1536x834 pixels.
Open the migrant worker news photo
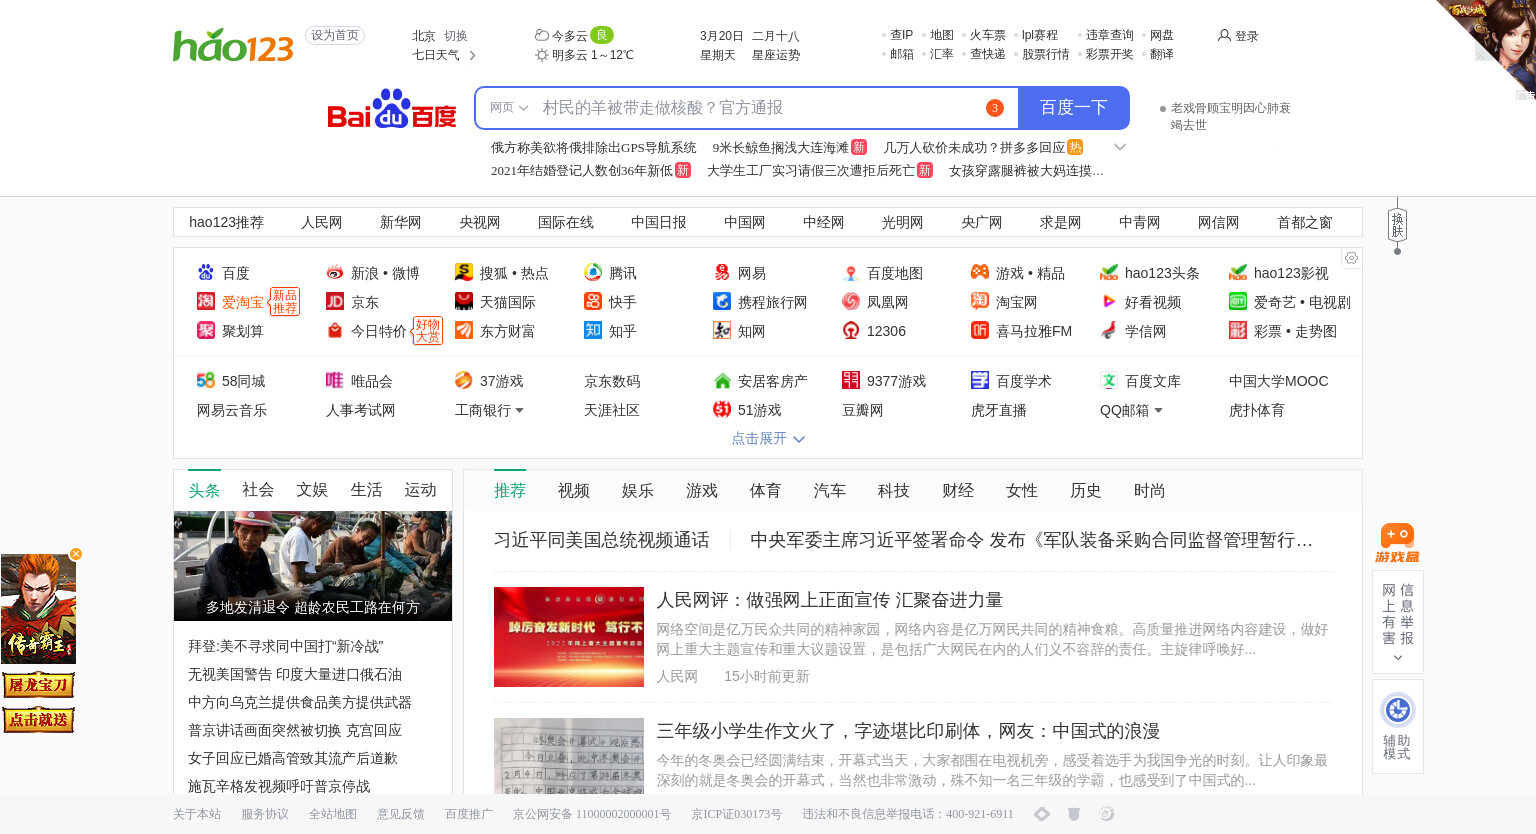coord(313,566)
